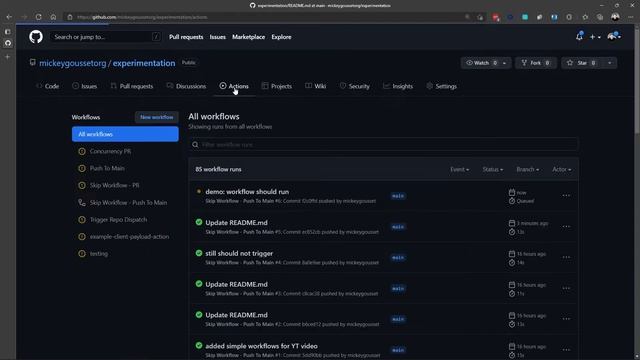
Task: Go to the browser home page
Action: 53,17
